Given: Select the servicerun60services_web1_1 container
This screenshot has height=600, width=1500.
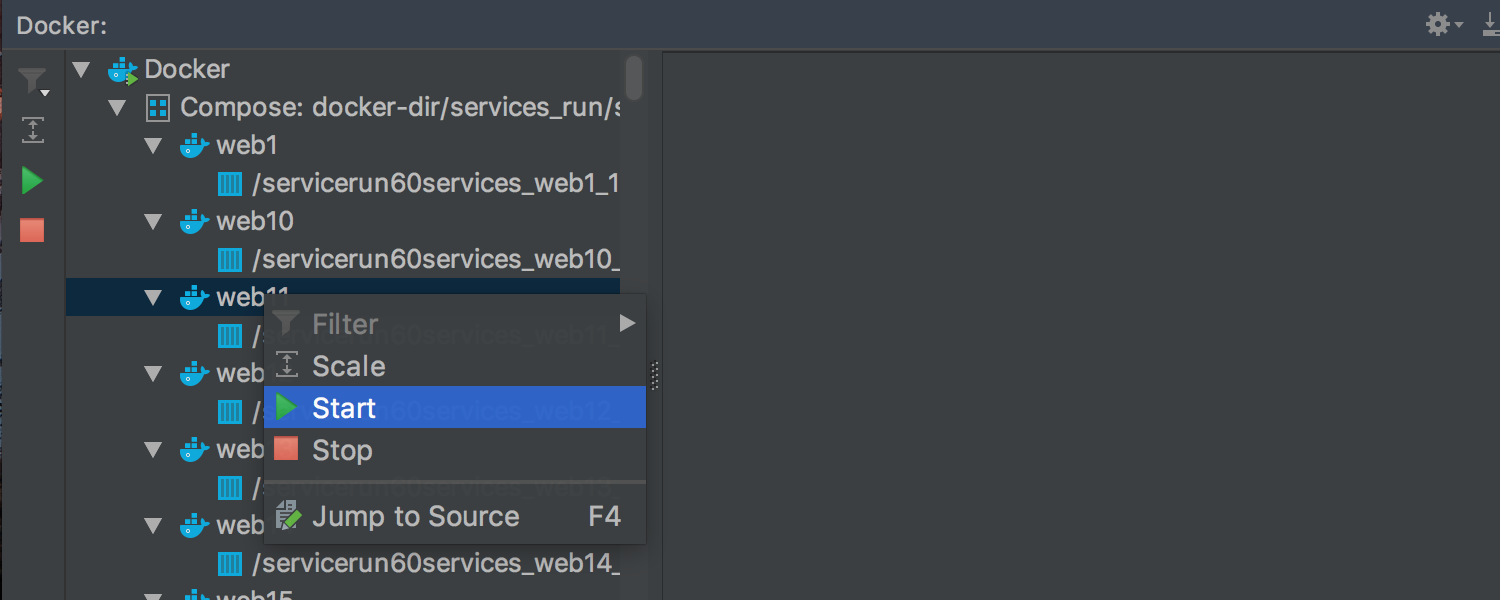Looking at the screenshot, I should (434, 183).
